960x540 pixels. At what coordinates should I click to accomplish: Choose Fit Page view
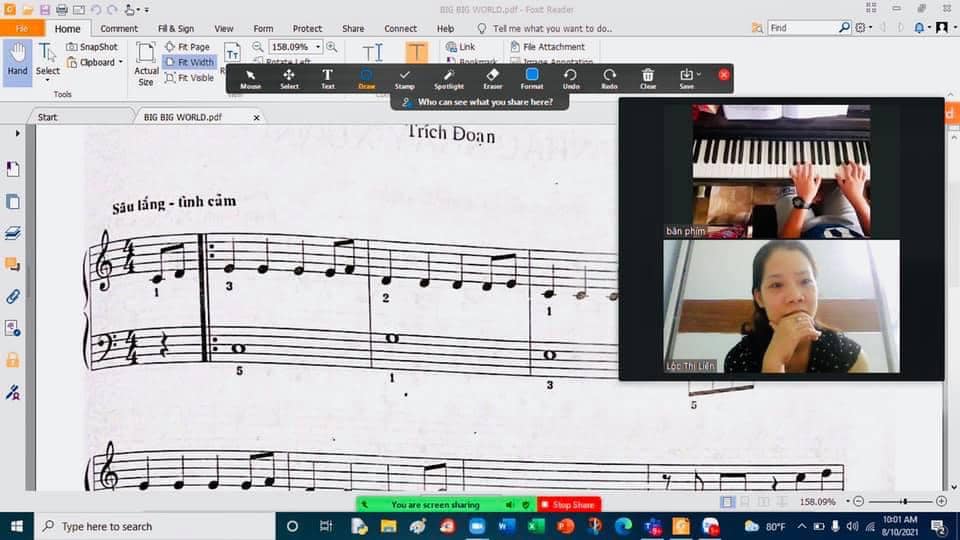[x=187, y=47]
